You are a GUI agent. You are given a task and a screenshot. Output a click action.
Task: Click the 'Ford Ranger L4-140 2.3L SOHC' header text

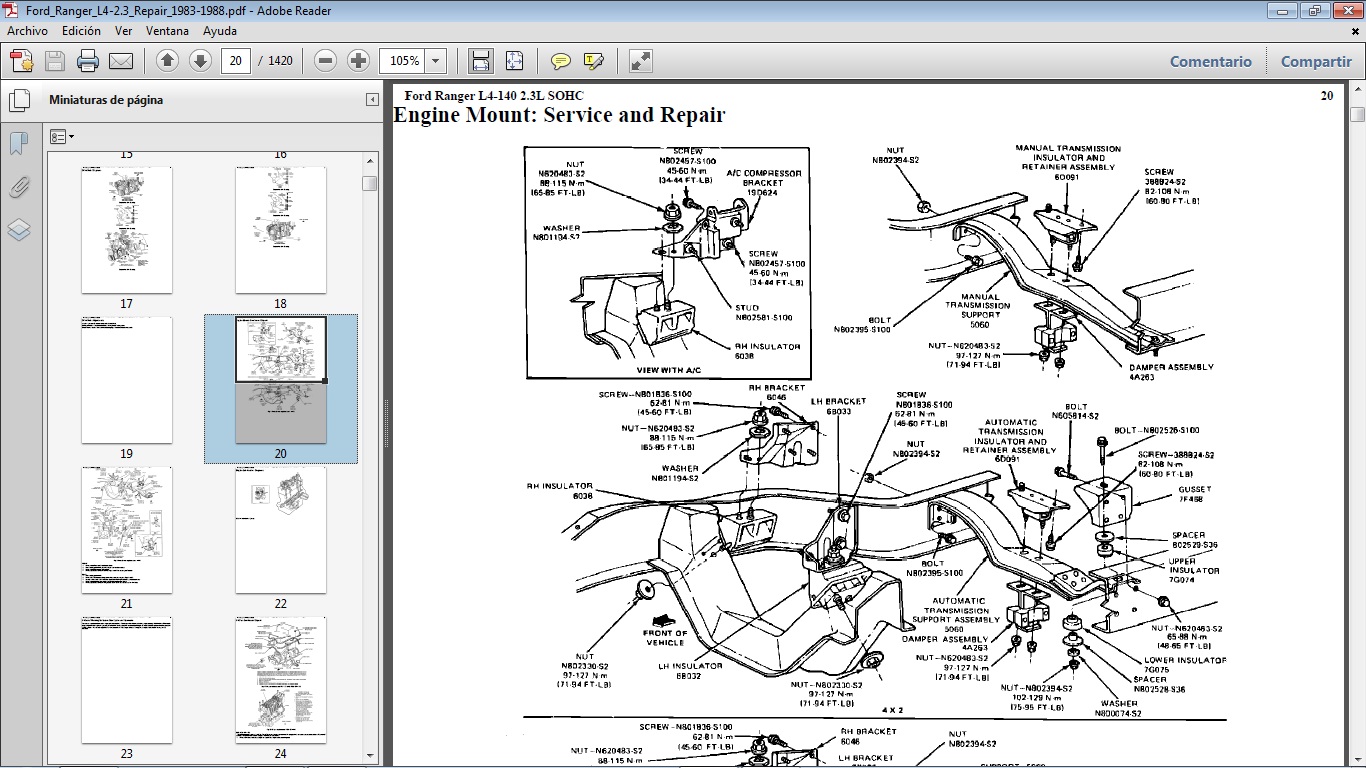(494, 96)
